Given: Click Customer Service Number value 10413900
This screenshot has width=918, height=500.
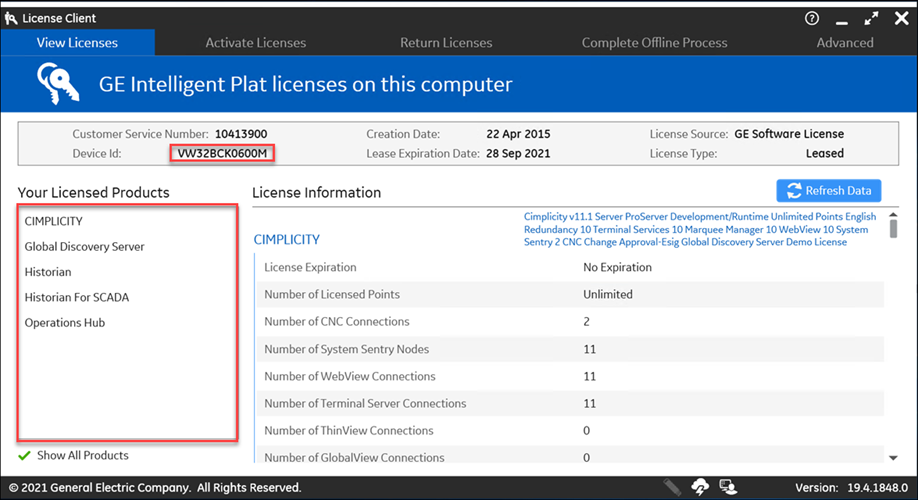Looking at the screenshot, I should 241,134.
